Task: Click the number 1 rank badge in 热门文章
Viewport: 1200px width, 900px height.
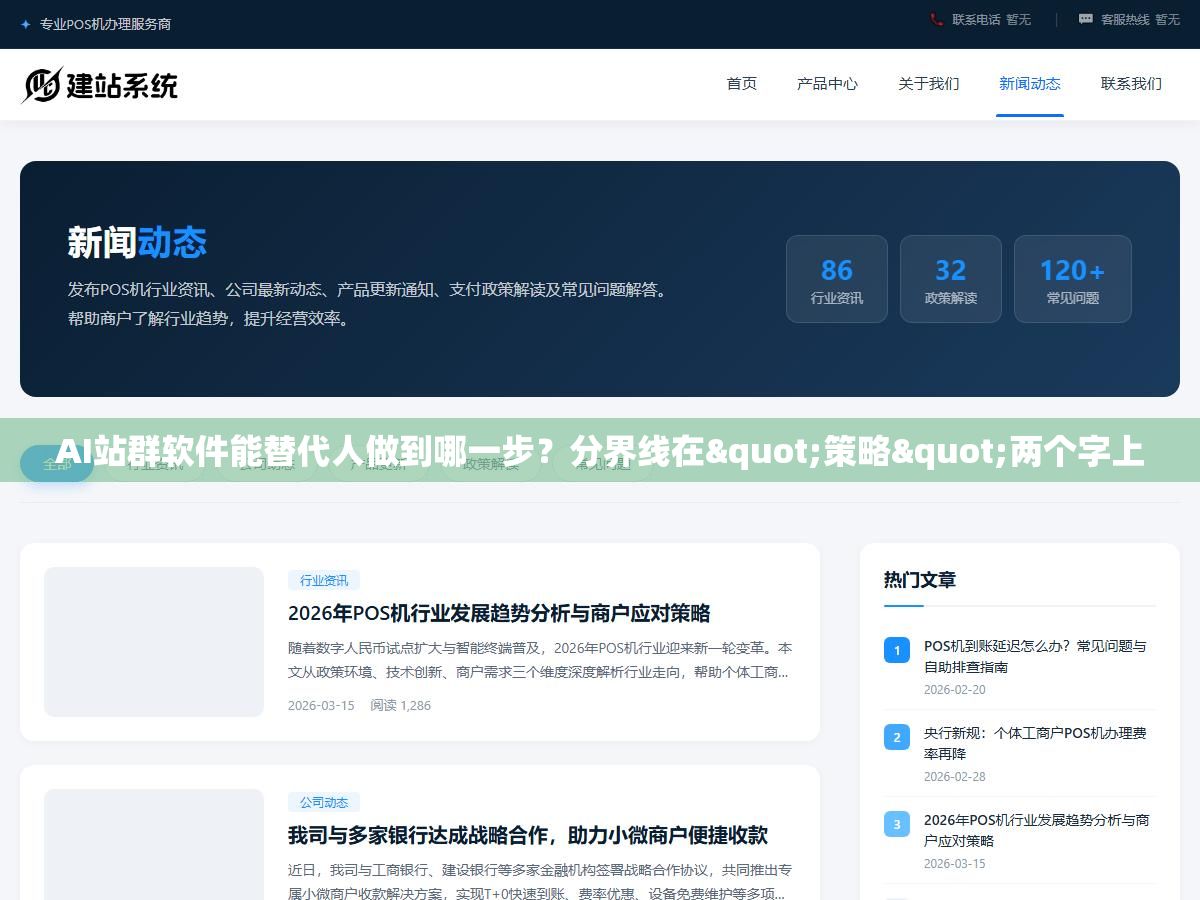Action: 897,650
